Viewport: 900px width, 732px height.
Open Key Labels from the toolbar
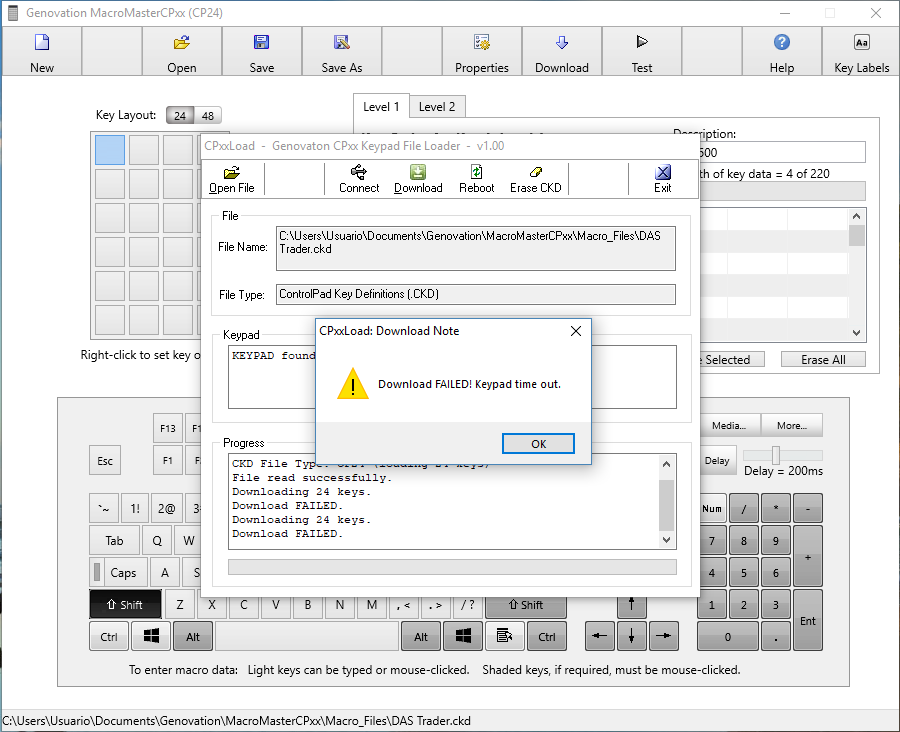pyautogui.click(x=861, y=52)
